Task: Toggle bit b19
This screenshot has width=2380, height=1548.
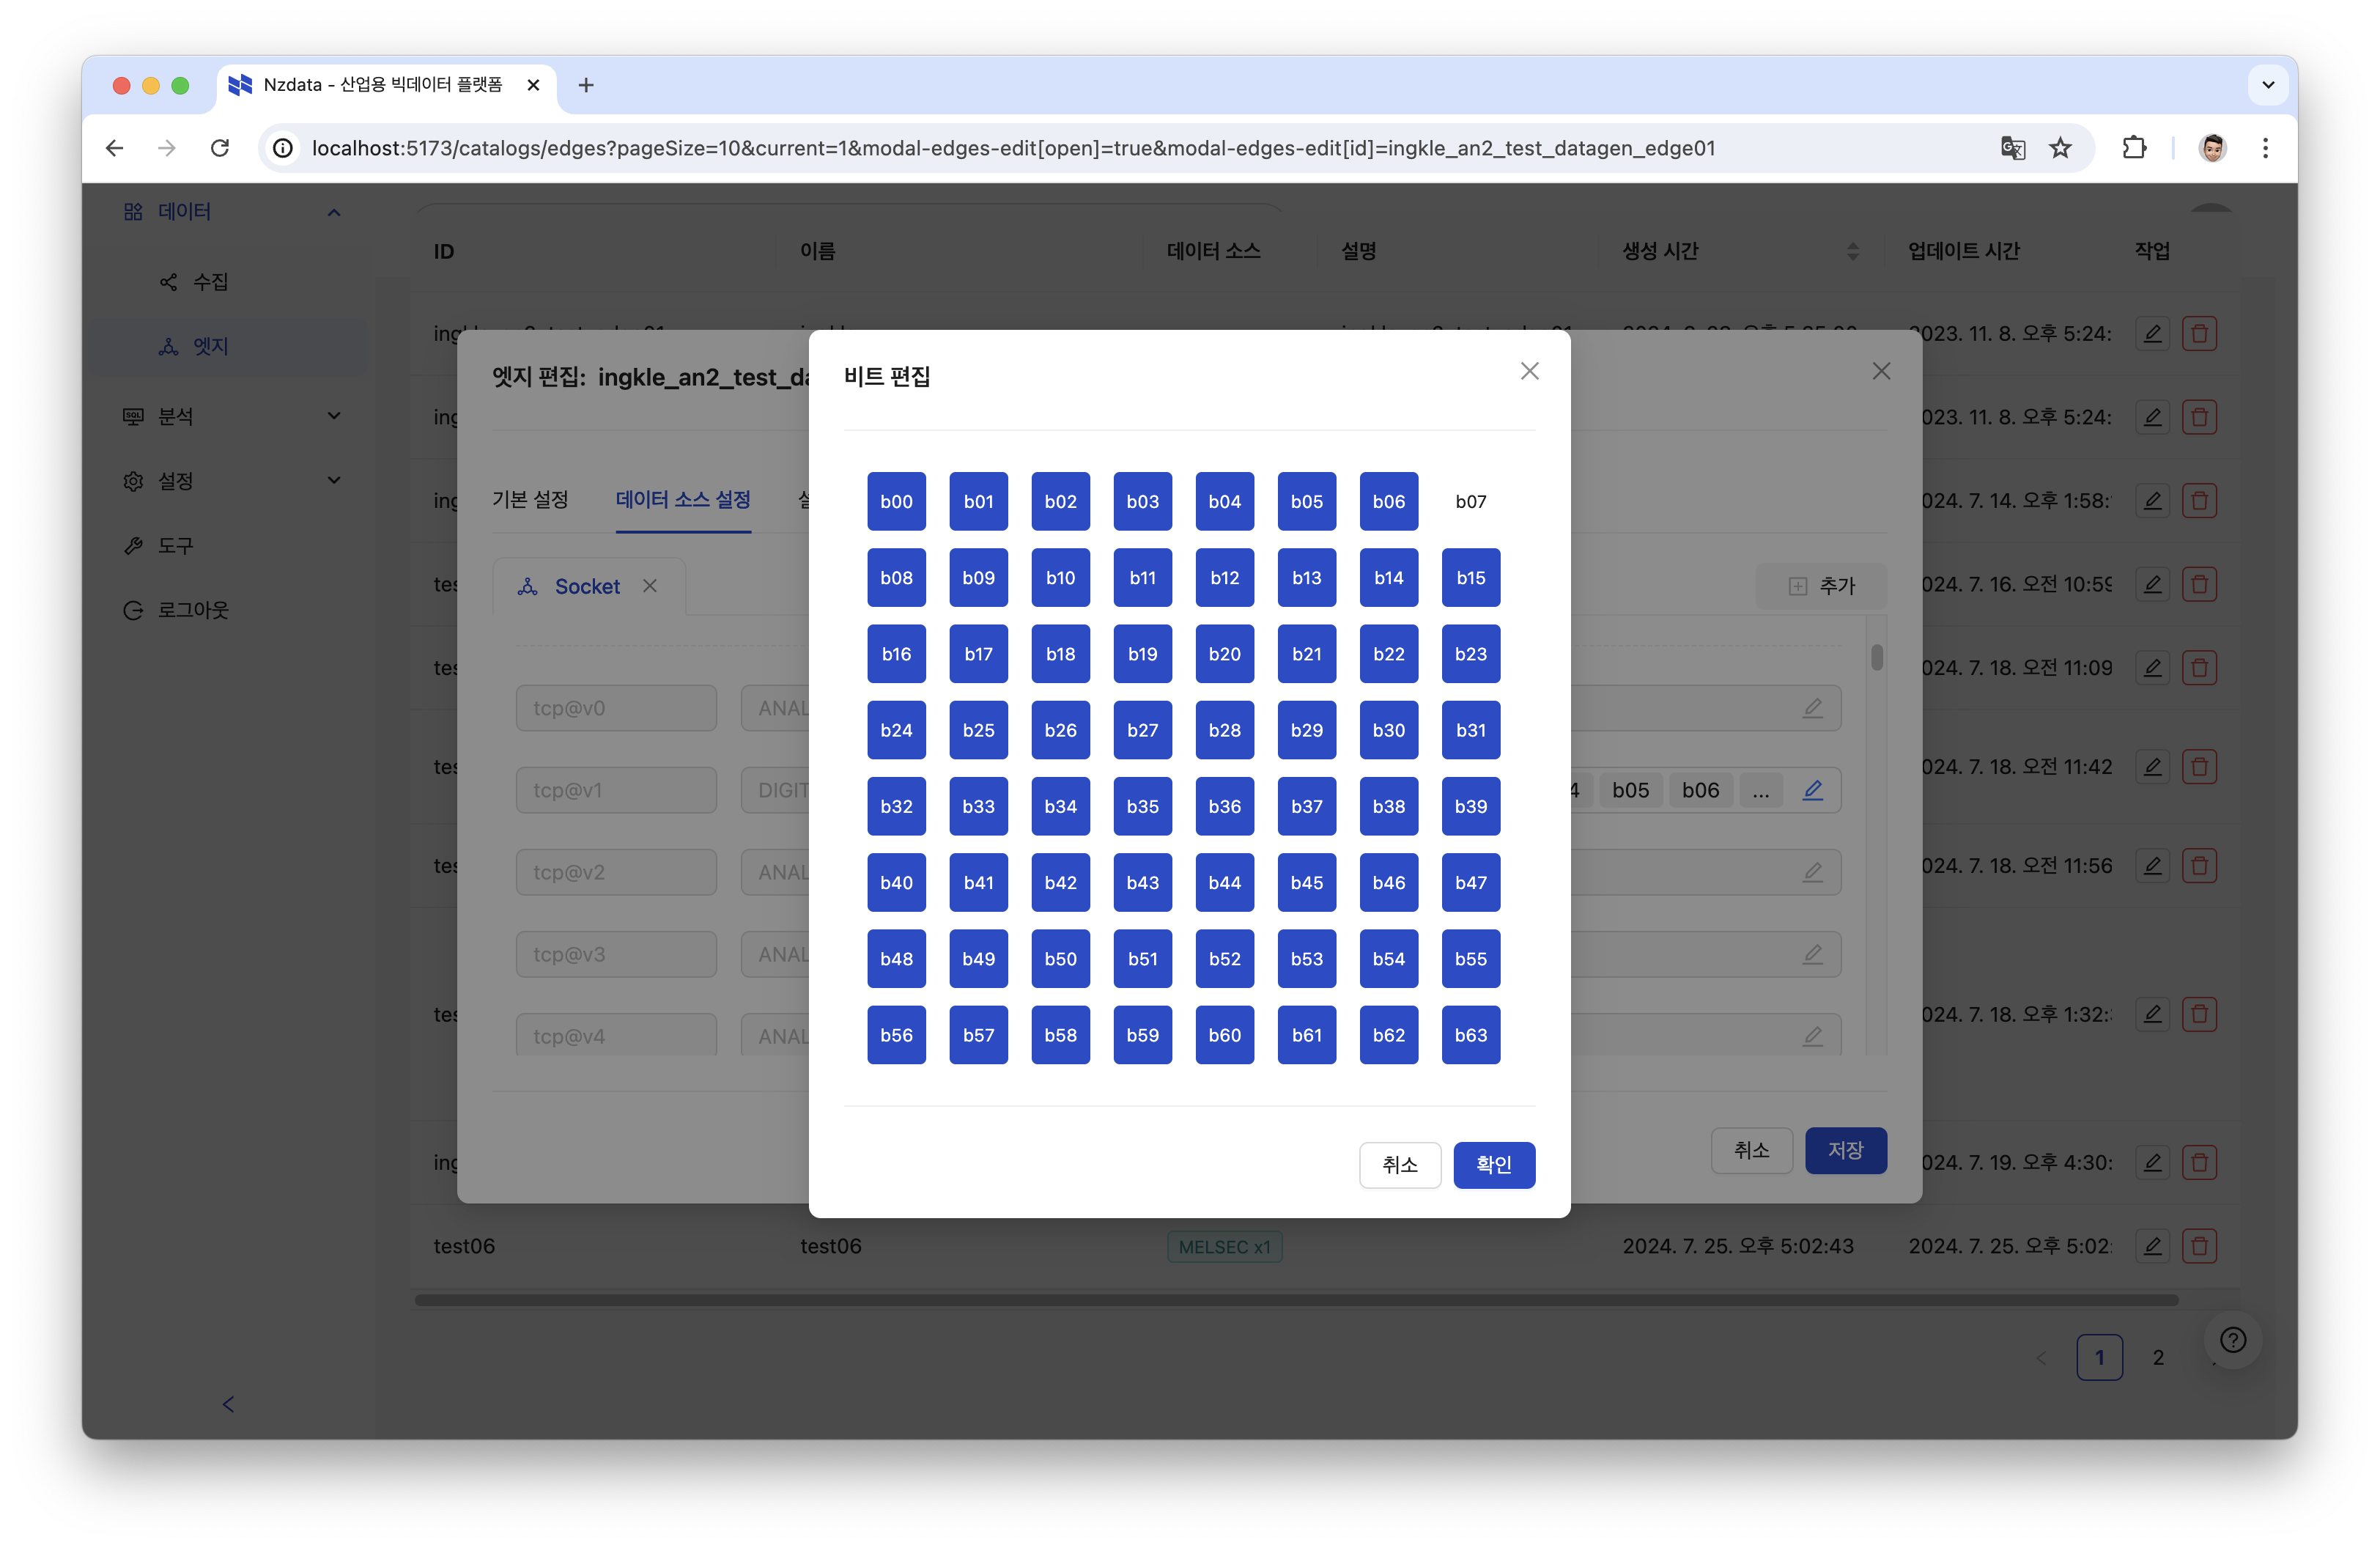Action: click(x=1142, y=653)
